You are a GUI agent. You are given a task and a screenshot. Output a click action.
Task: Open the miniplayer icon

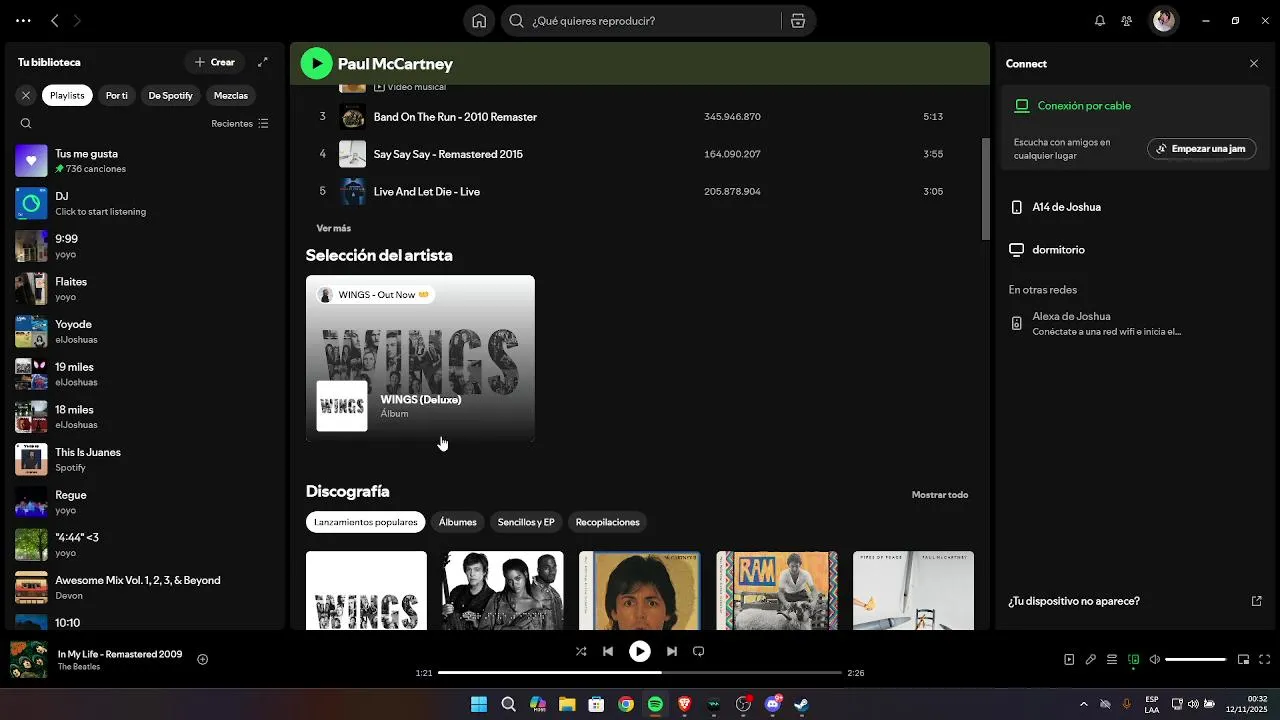(1243, 659)
